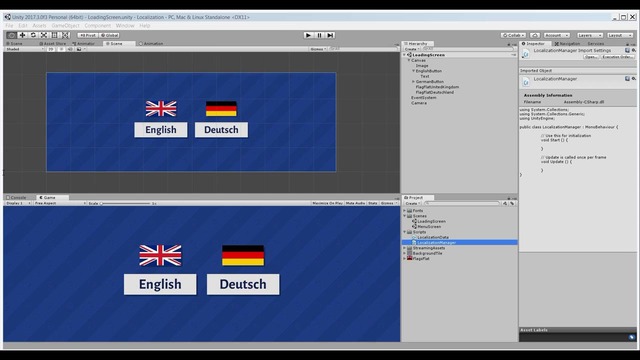Open the Help menu

144,25
